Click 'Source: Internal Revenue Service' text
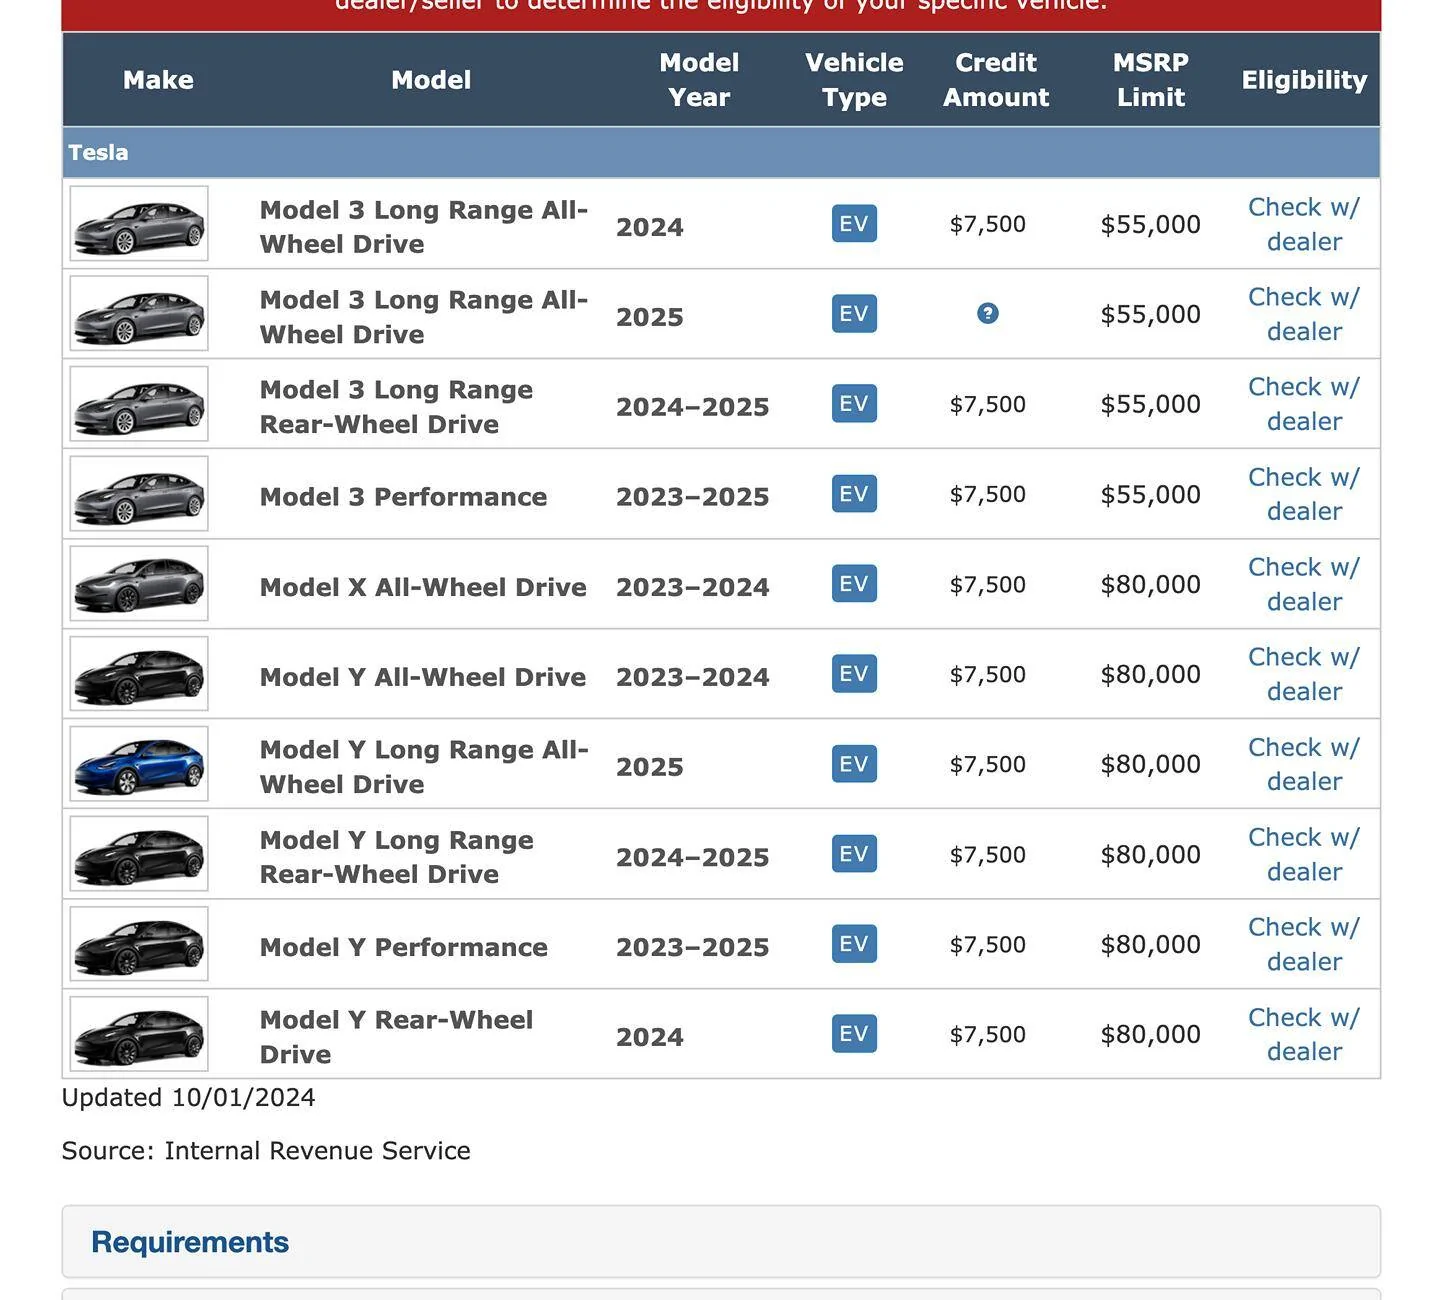 (266, 1150)
